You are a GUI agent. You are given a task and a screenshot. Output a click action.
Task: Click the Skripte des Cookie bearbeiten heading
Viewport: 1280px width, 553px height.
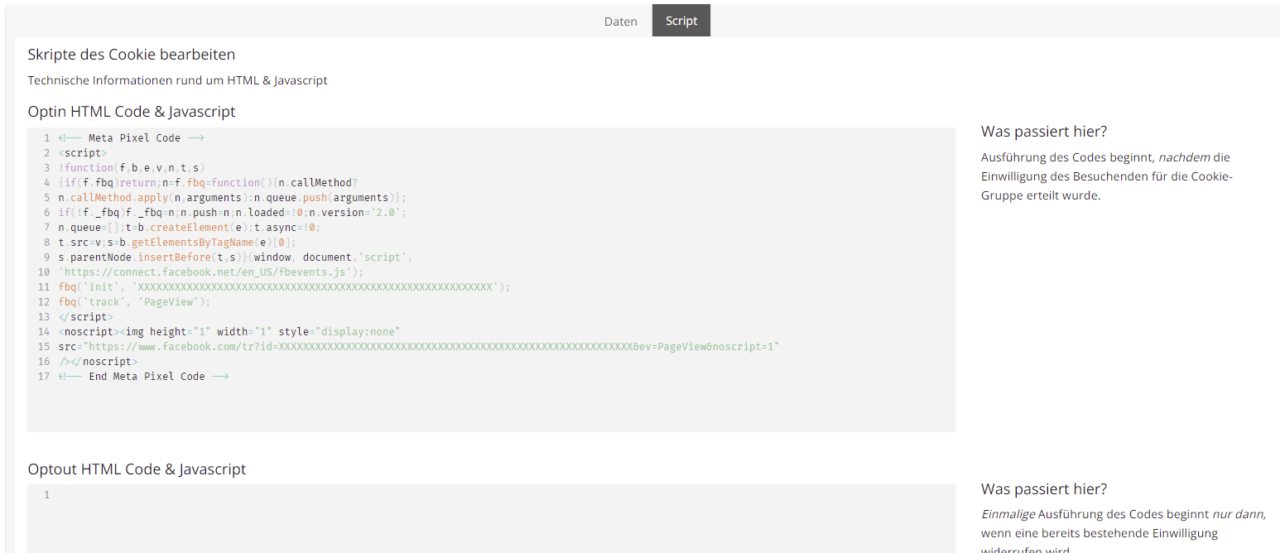[x=131, y=54]
